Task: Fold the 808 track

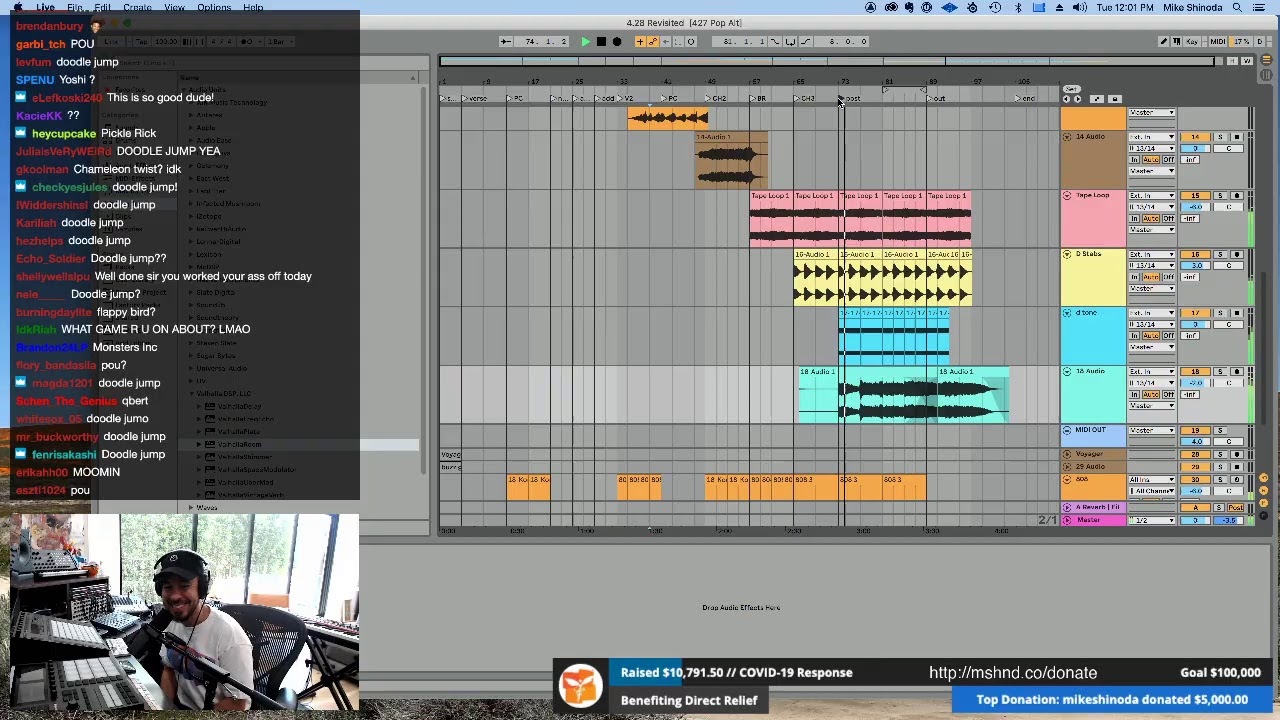Action: (x=1067, y=480)
